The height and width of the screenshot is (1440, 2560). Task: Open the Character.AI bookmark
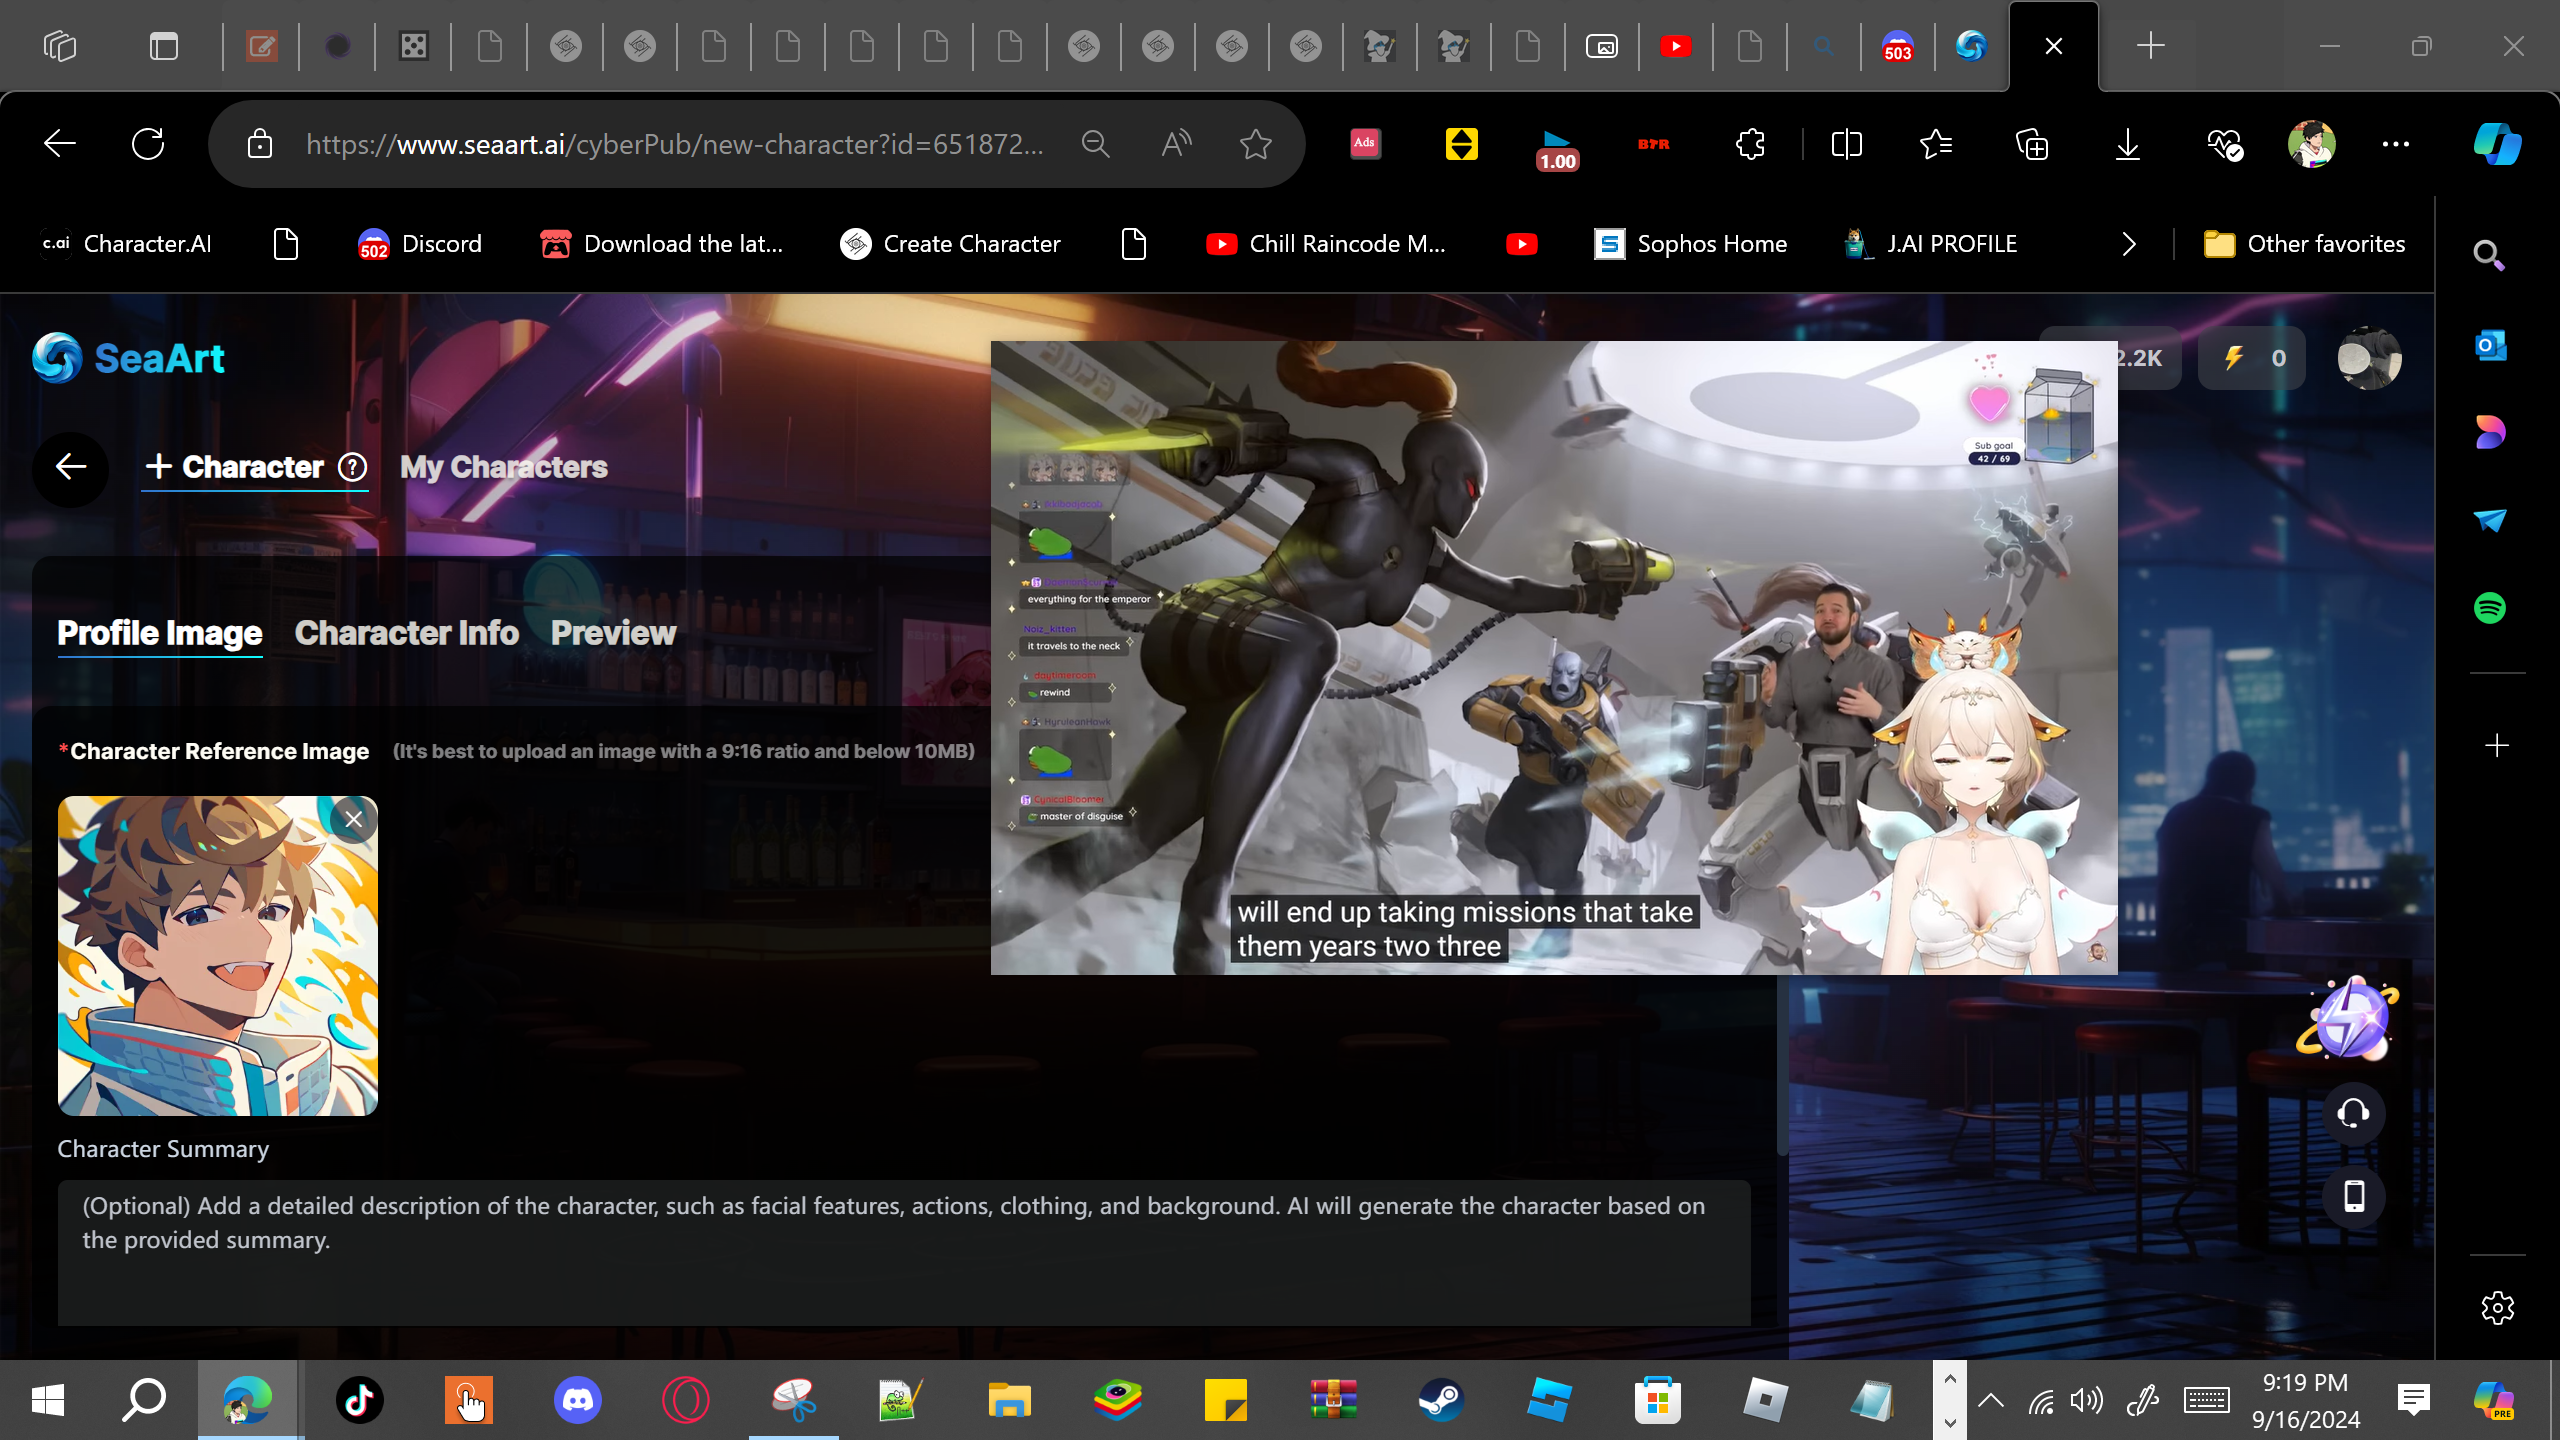pos(126,244)
